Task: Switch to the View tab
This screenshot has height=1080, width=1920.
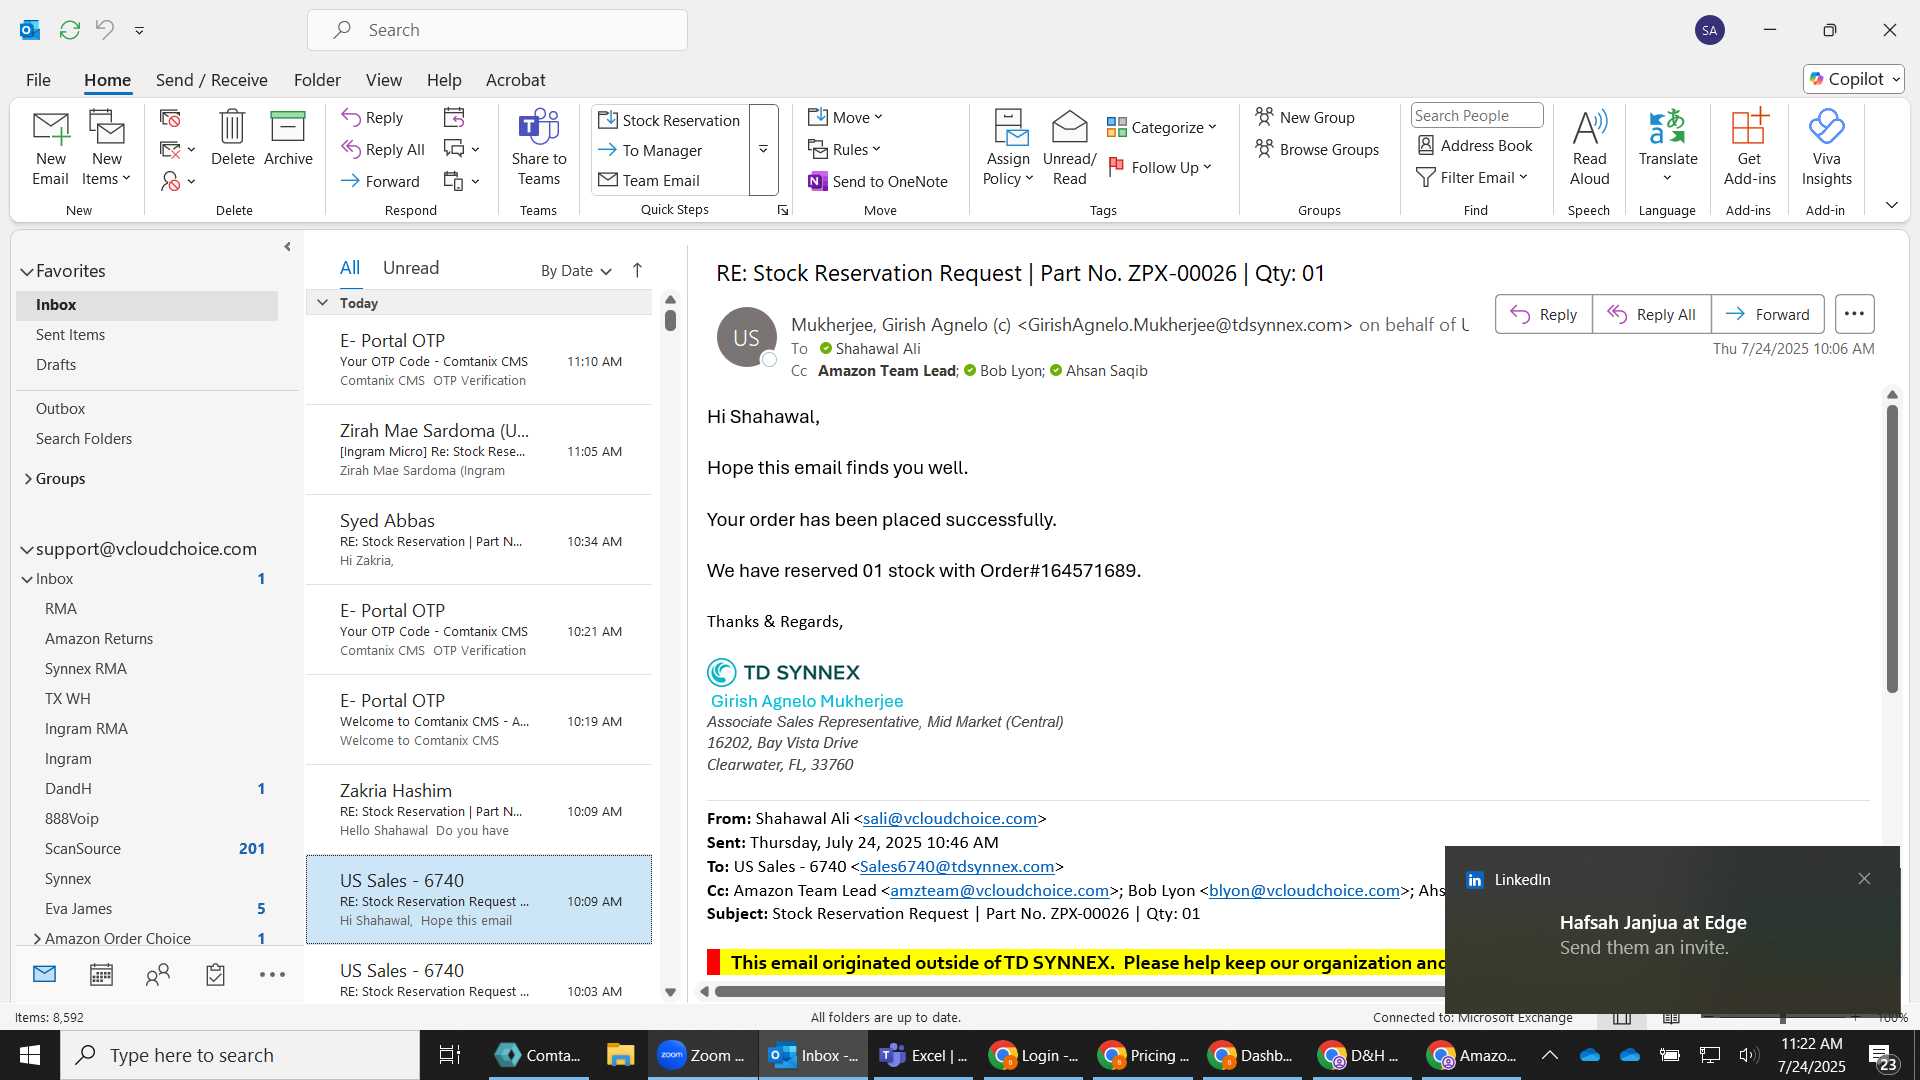Action: [x=383, y=80]
